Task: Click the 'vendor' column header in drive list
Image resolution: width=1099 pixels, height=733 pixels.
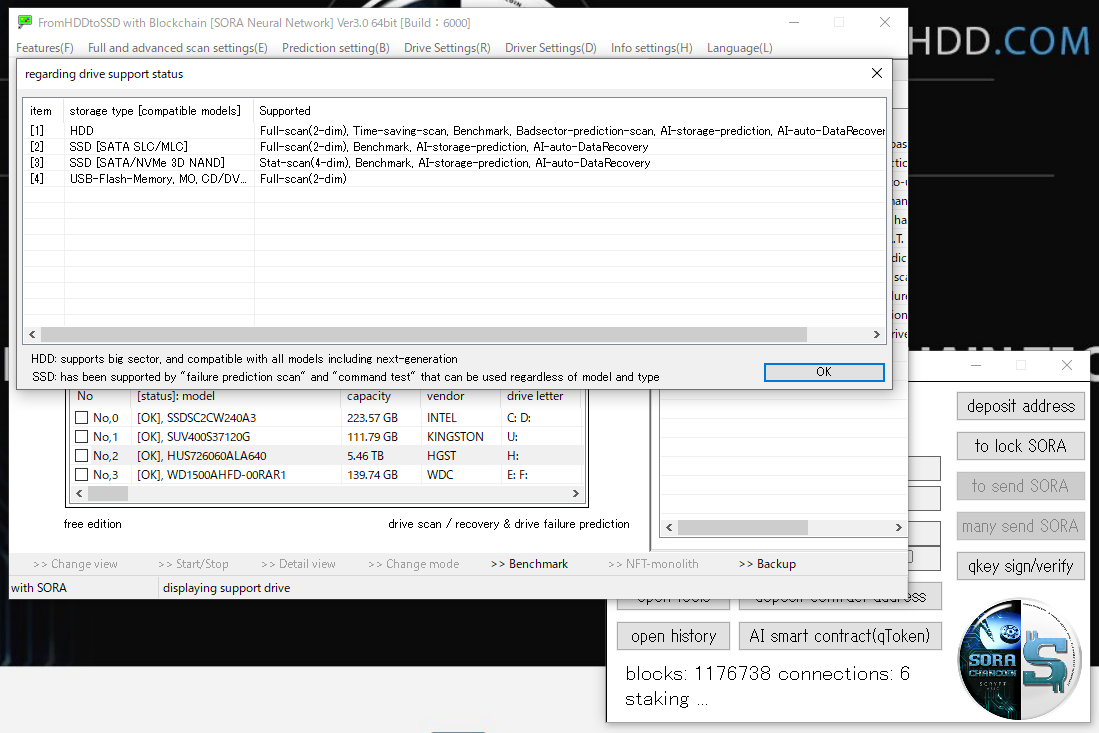Action: [460, 397]
